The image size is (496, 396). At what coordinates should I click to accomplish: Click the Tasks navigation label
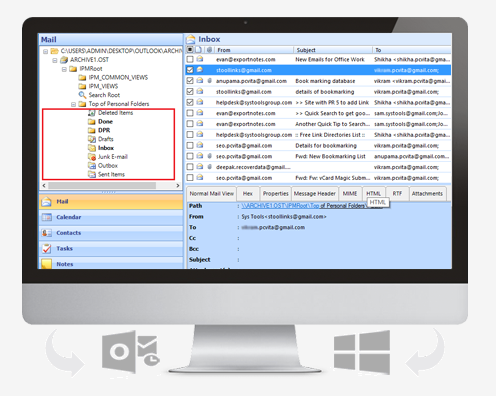pos(64,248)
